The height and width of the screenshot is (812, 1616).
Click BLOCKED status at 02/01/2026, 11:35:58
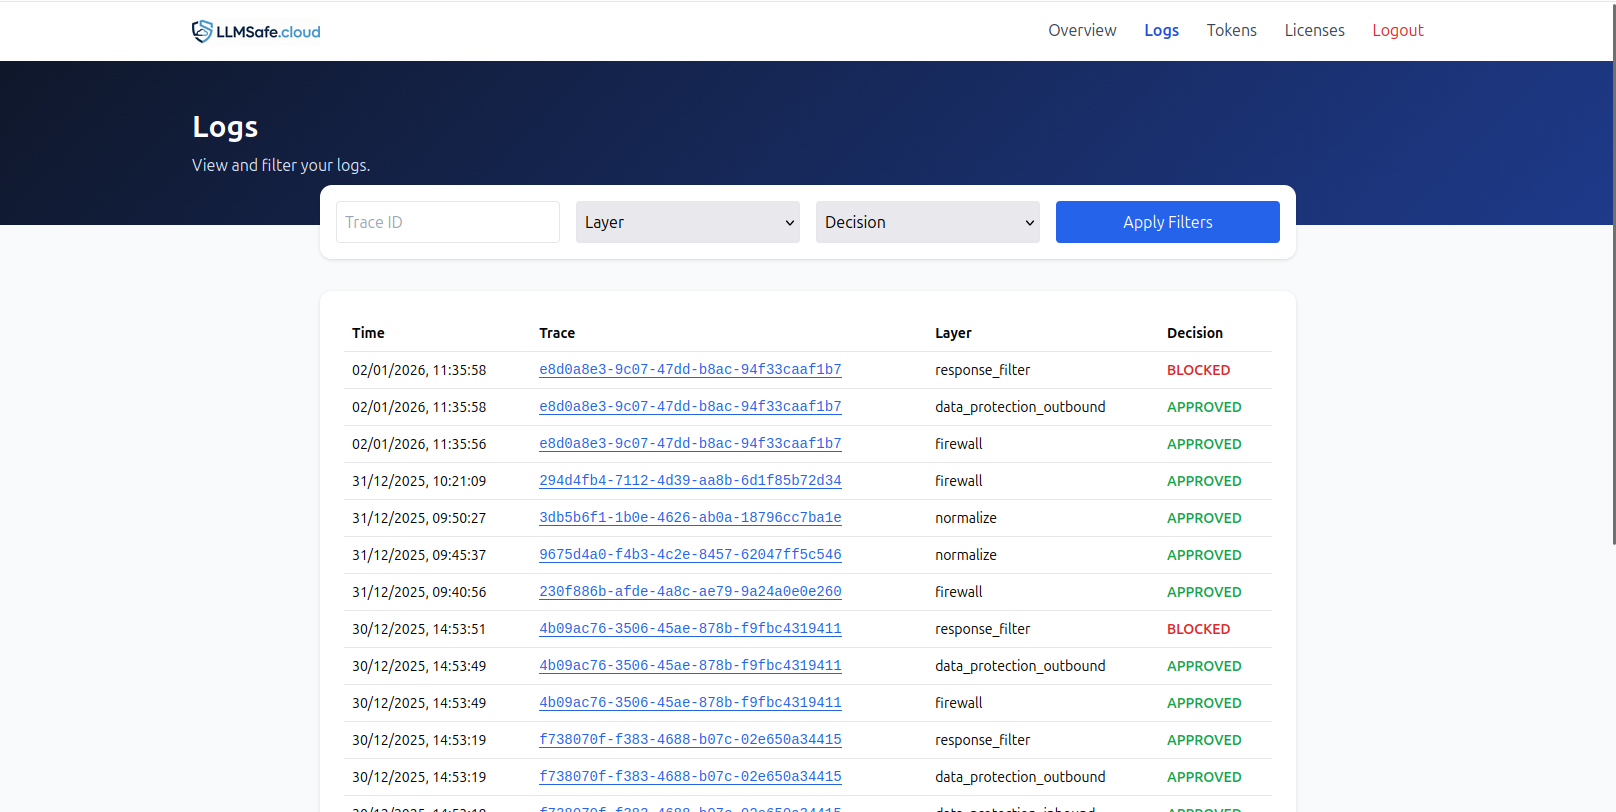[1198, 370]
